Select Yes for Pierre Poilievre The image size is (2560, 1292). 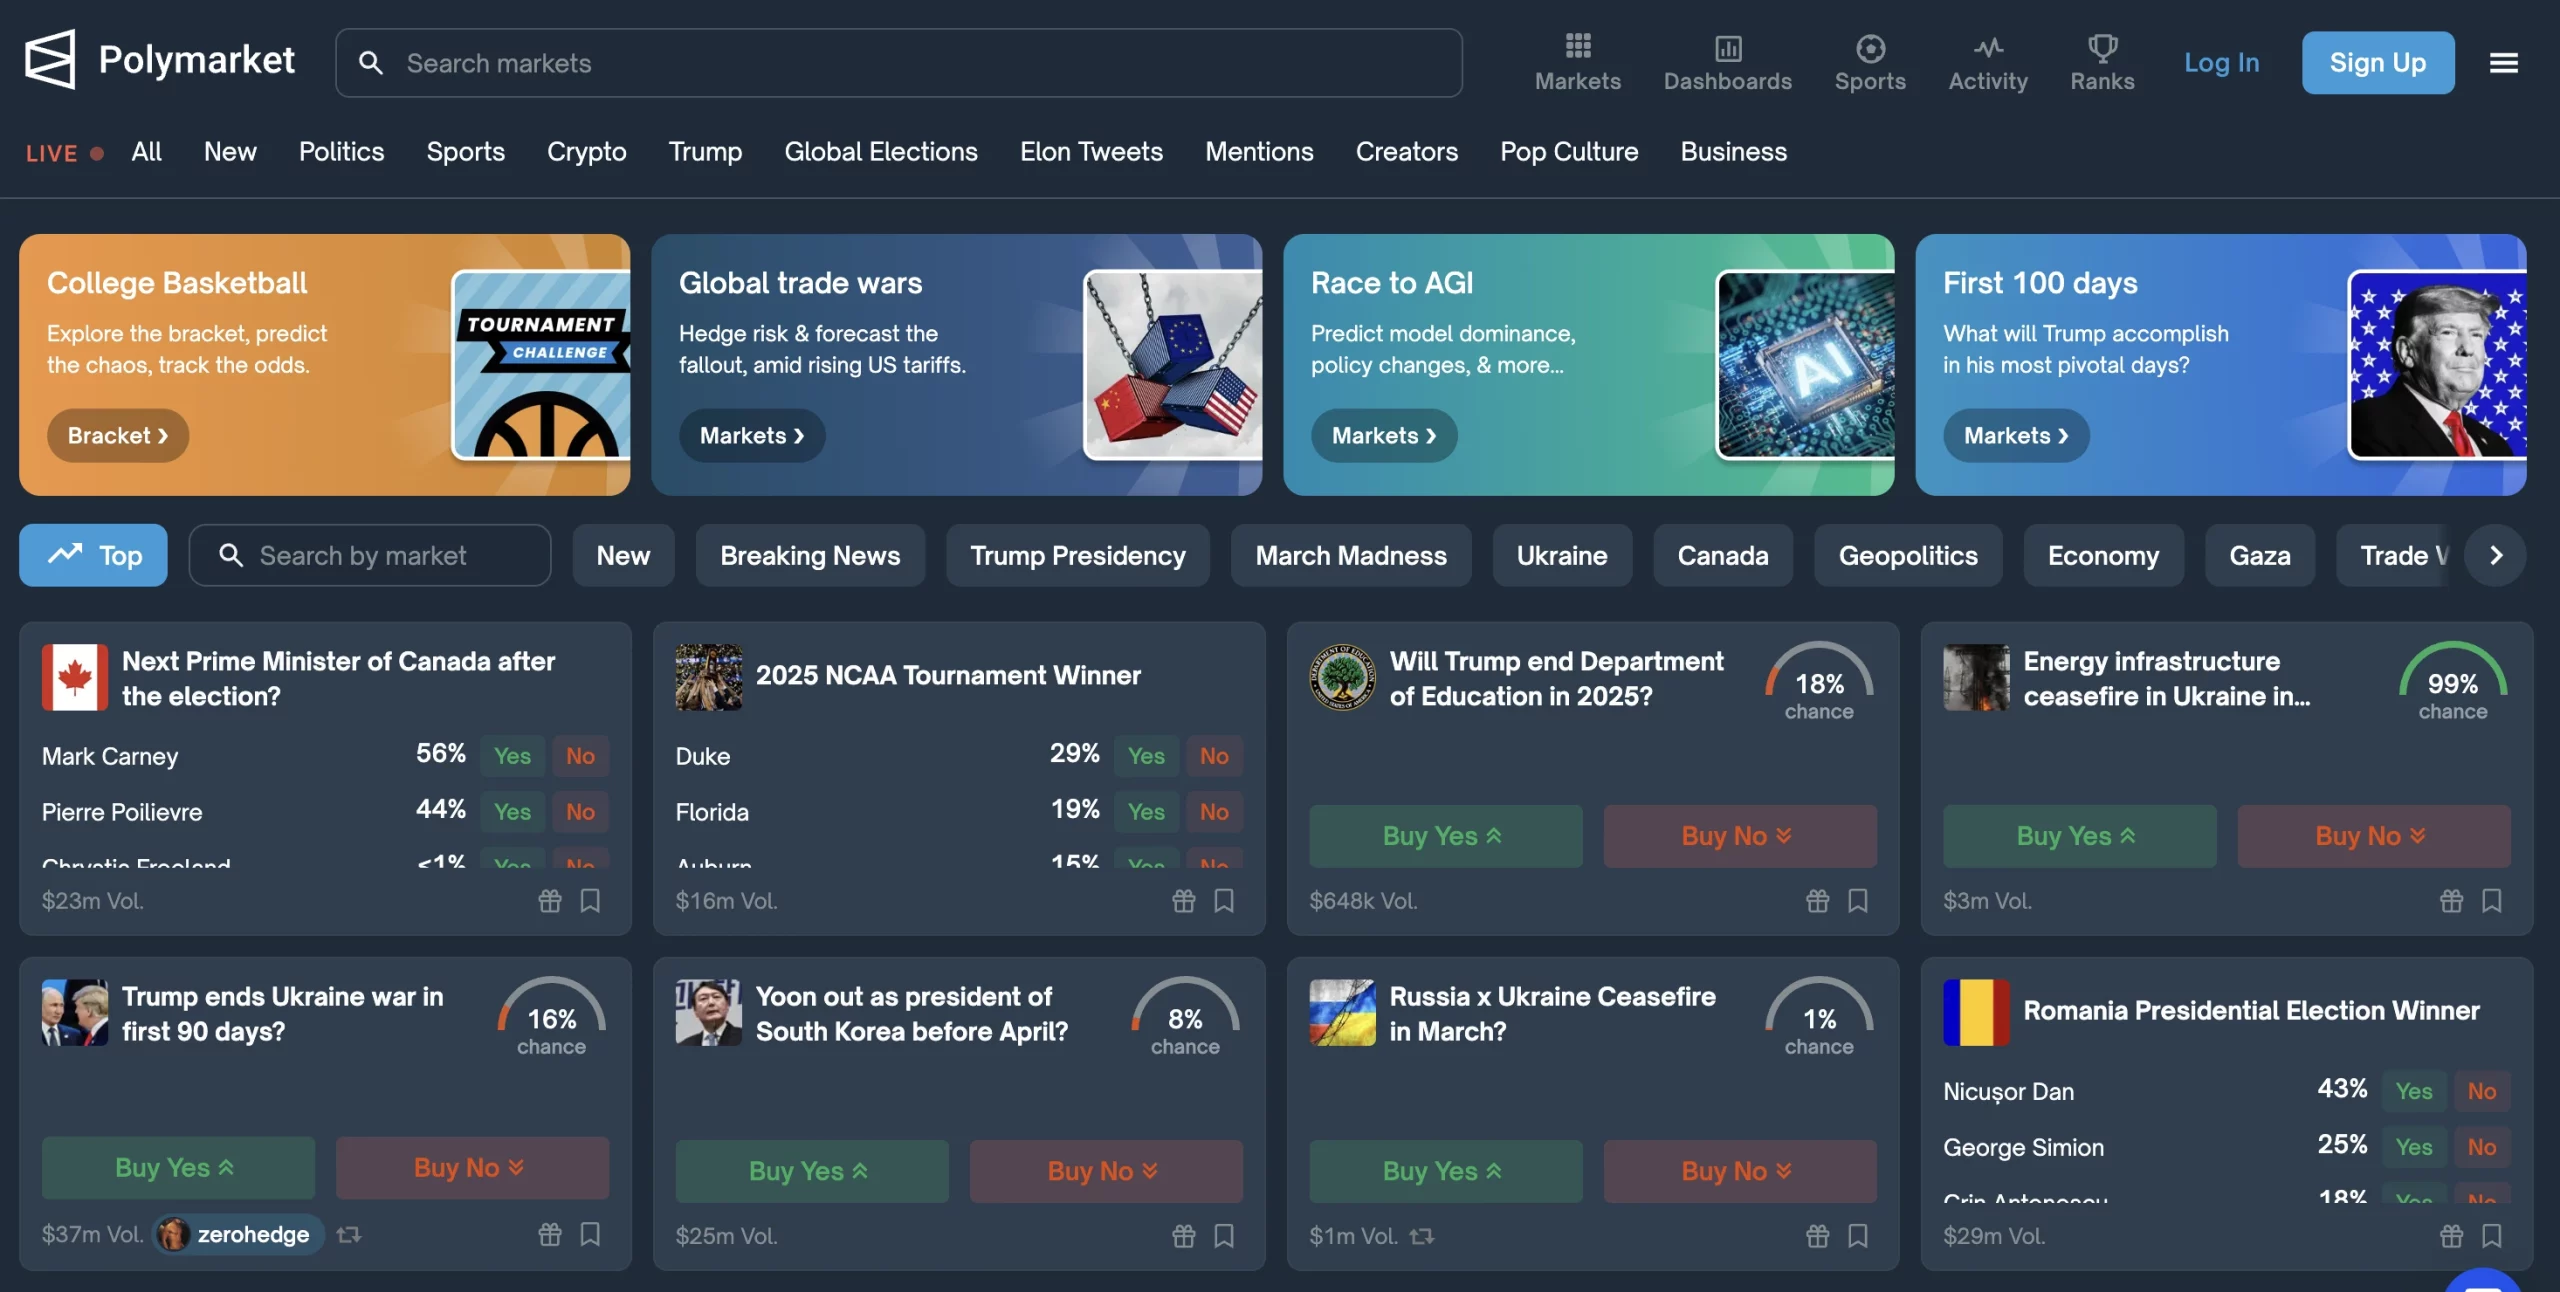pos(512,812)
